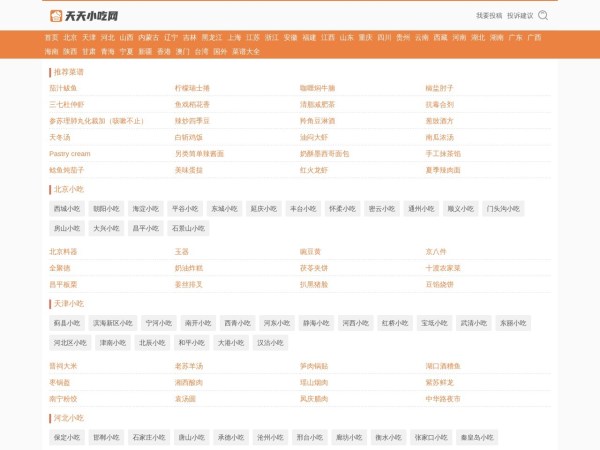Open the Pastry cream recipe link
This screenshot has width=600, height=450.
(70, 154)
